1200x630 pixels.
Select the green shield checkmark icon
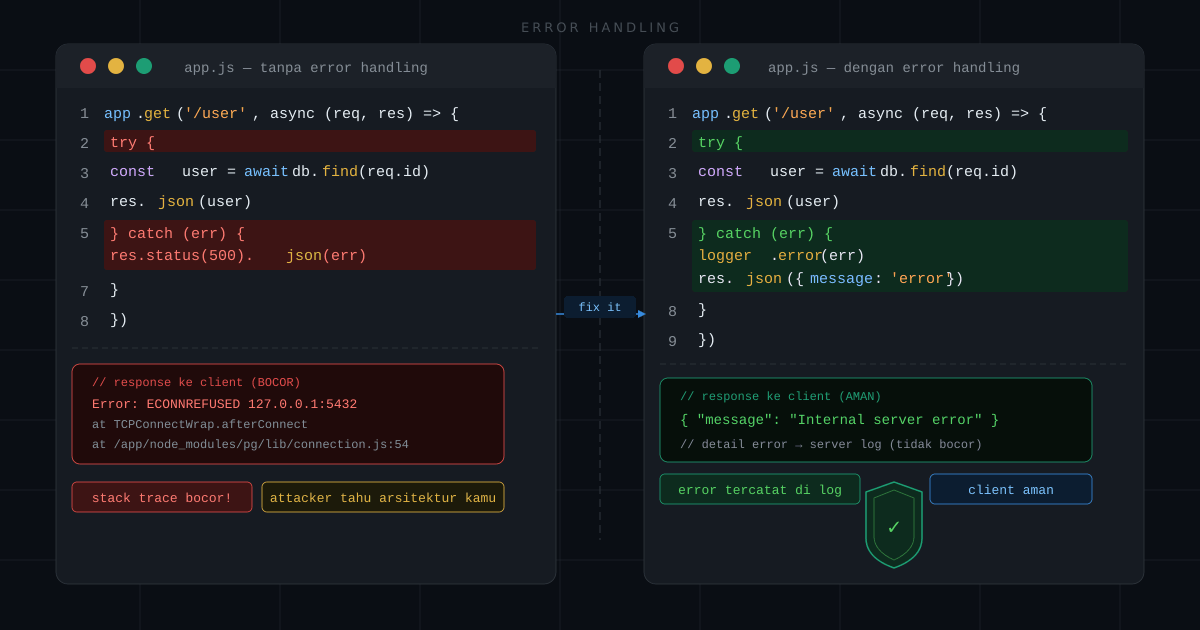[893, 524]
